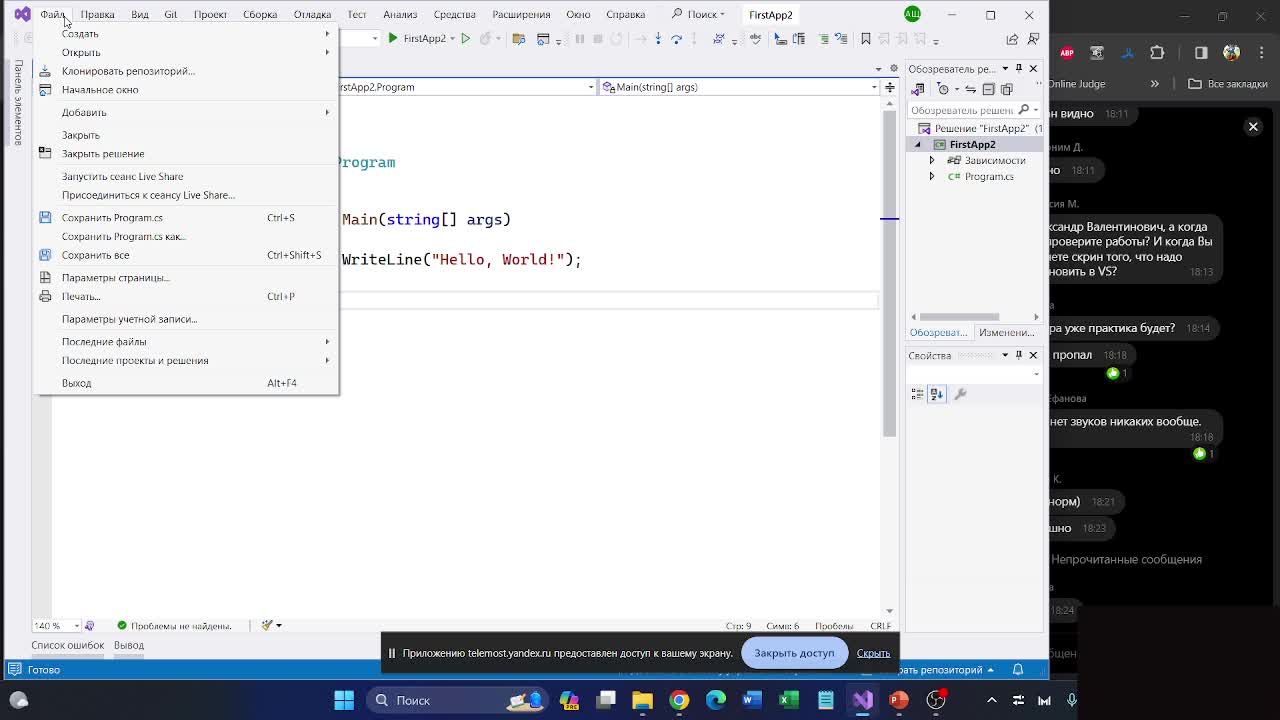1280x720 pixels.
Task: Click the Show All Files icon in Solution Explorer
Action: (x=1006, y=89)
